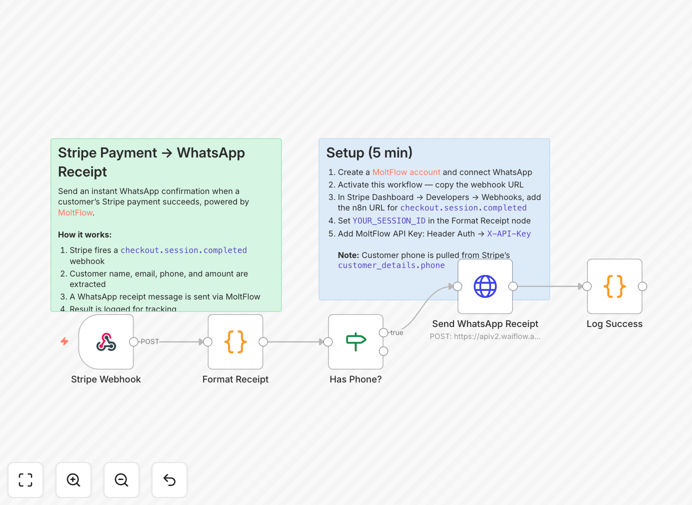Click the Send WhatsApp Receipt label
This screenshot has width=692, height=505.
[485, 324]
